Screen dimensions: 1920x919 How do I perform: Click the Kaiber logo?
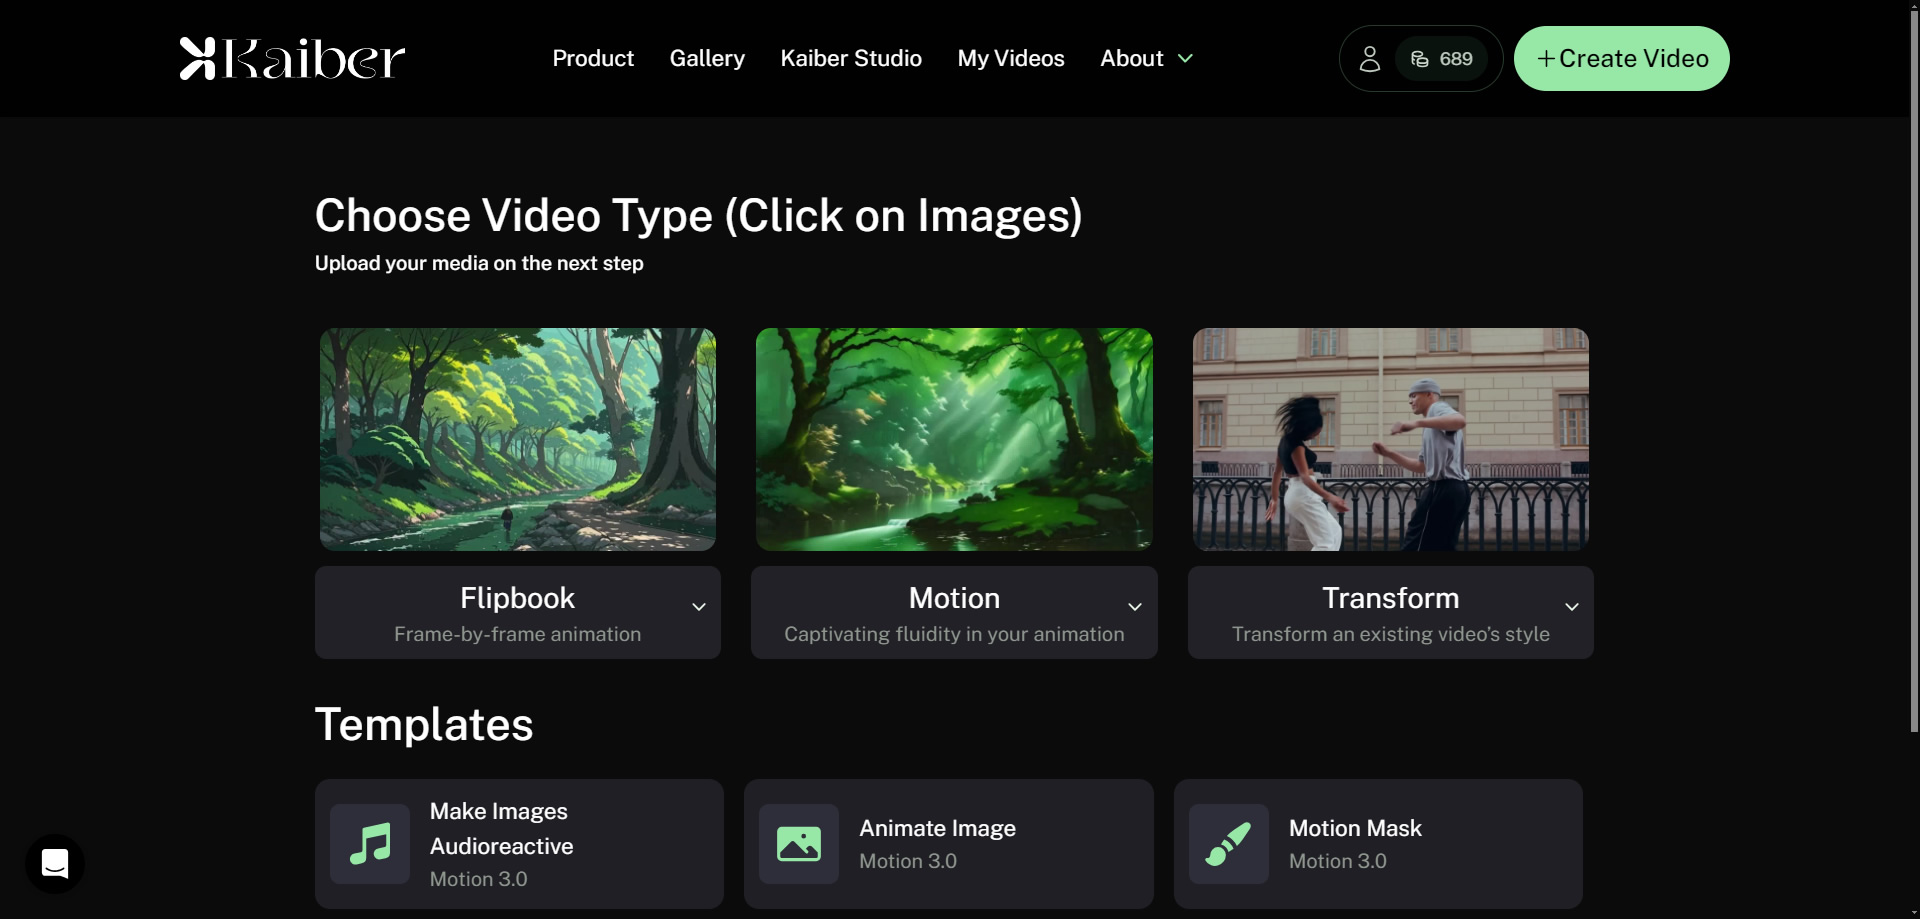(x=292, y=58)
